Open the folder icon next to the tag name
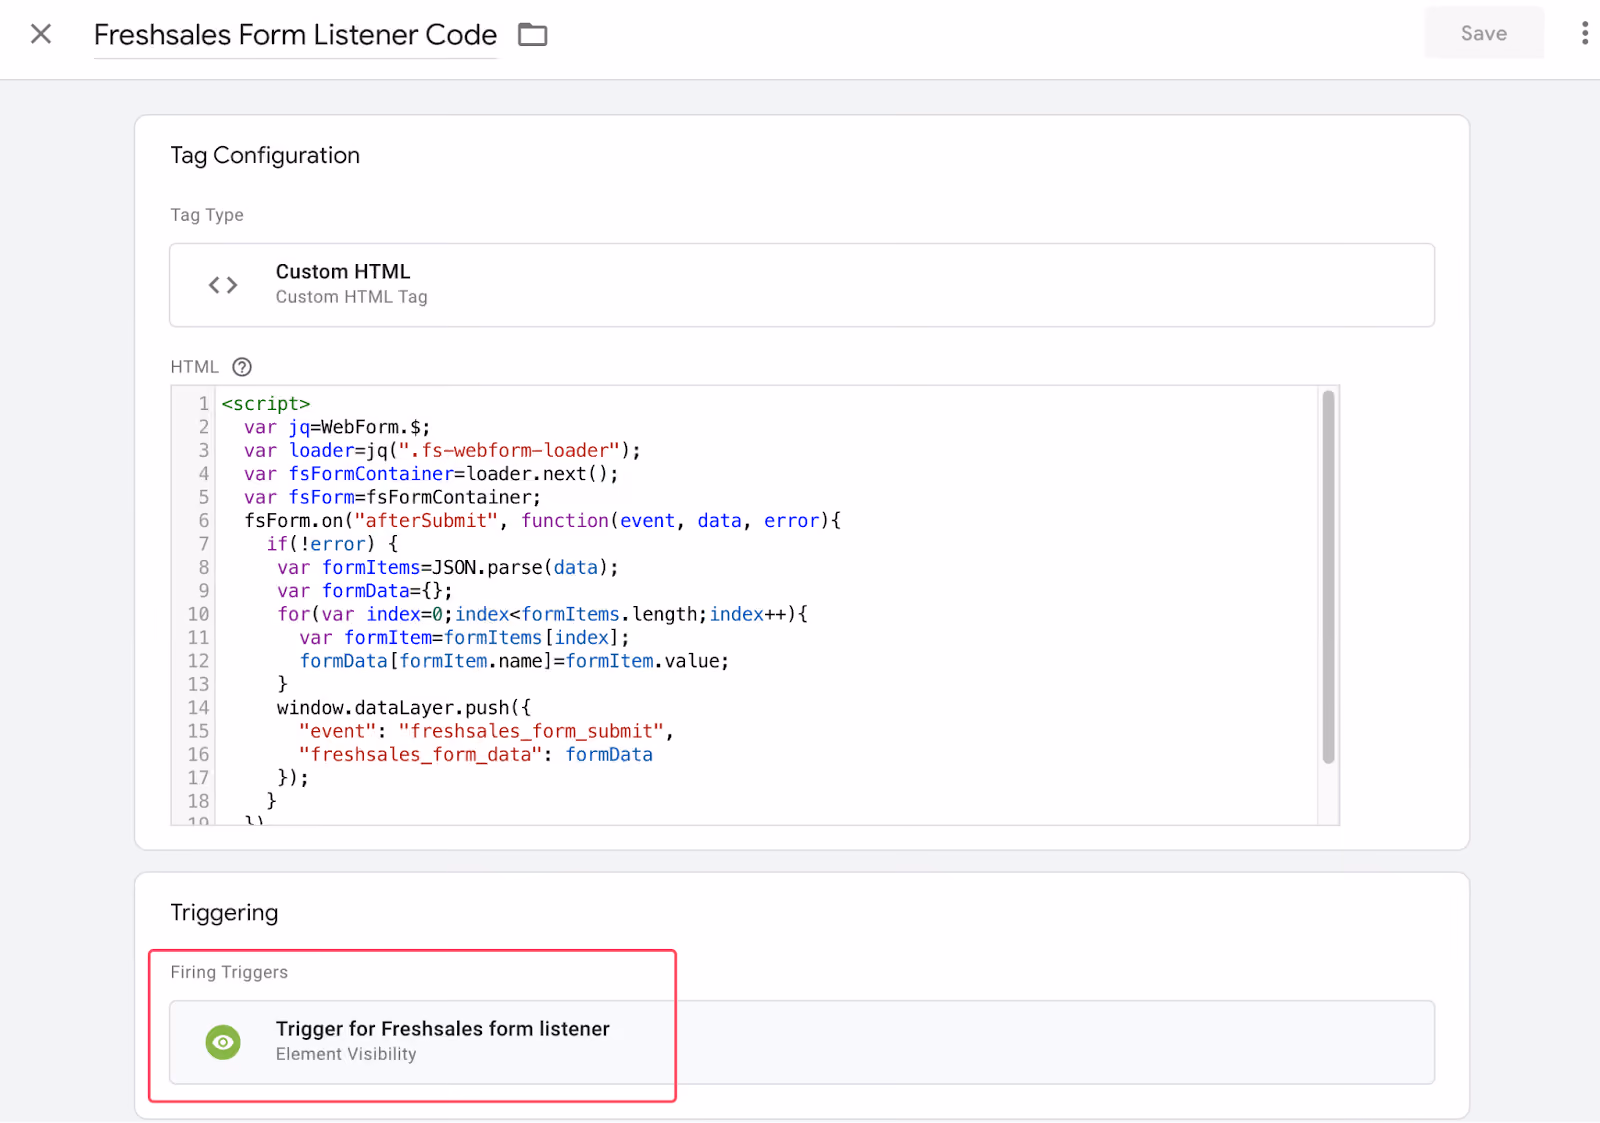Screen dimensions: 1600x1123 tap(532, 35)
